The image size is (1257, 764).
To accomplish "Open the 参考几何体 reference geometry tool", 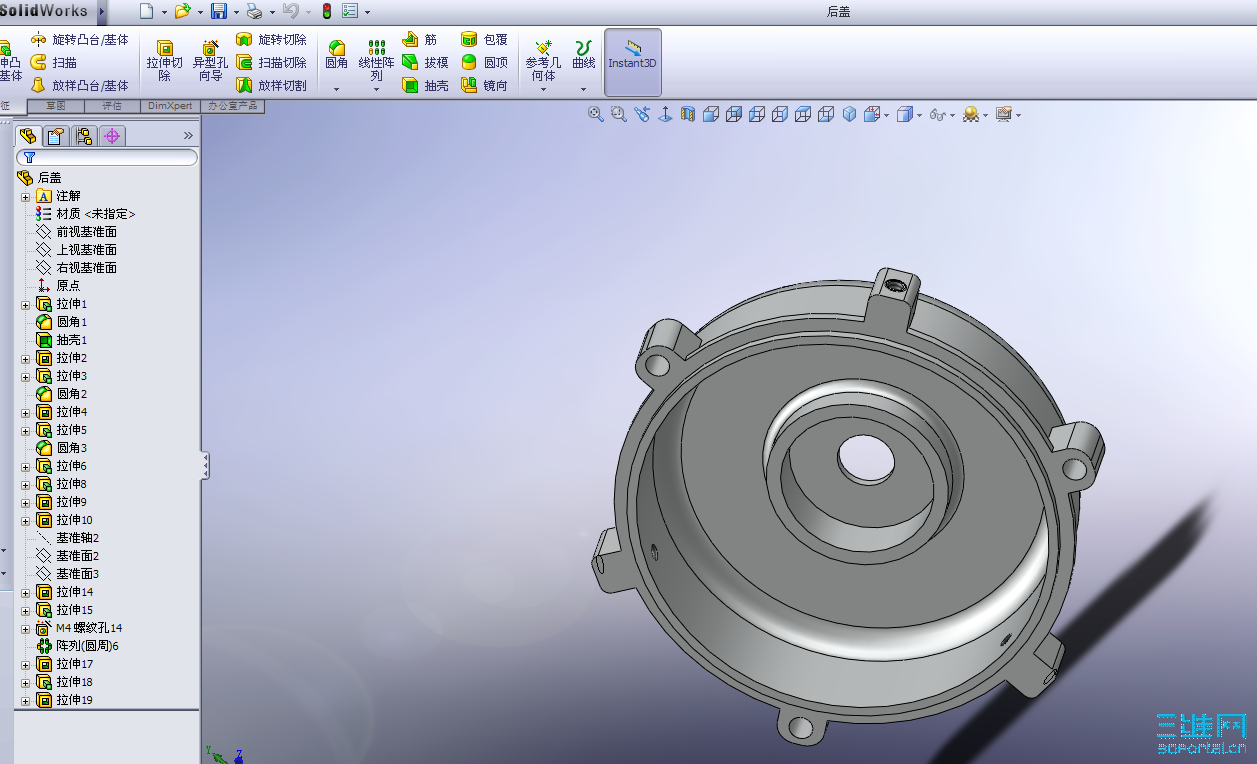I will 544,60.
